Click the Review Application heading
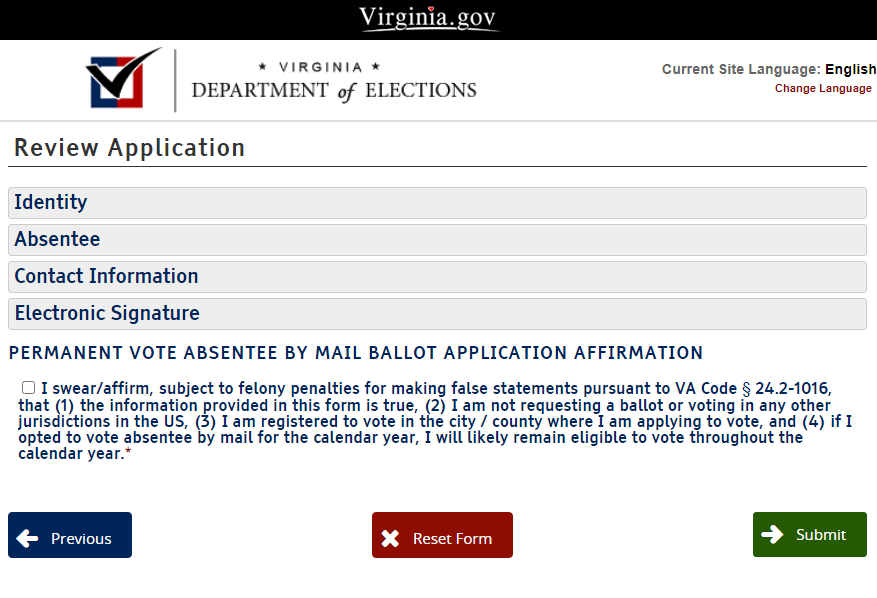877x598 pixels. tap(129, 148)
